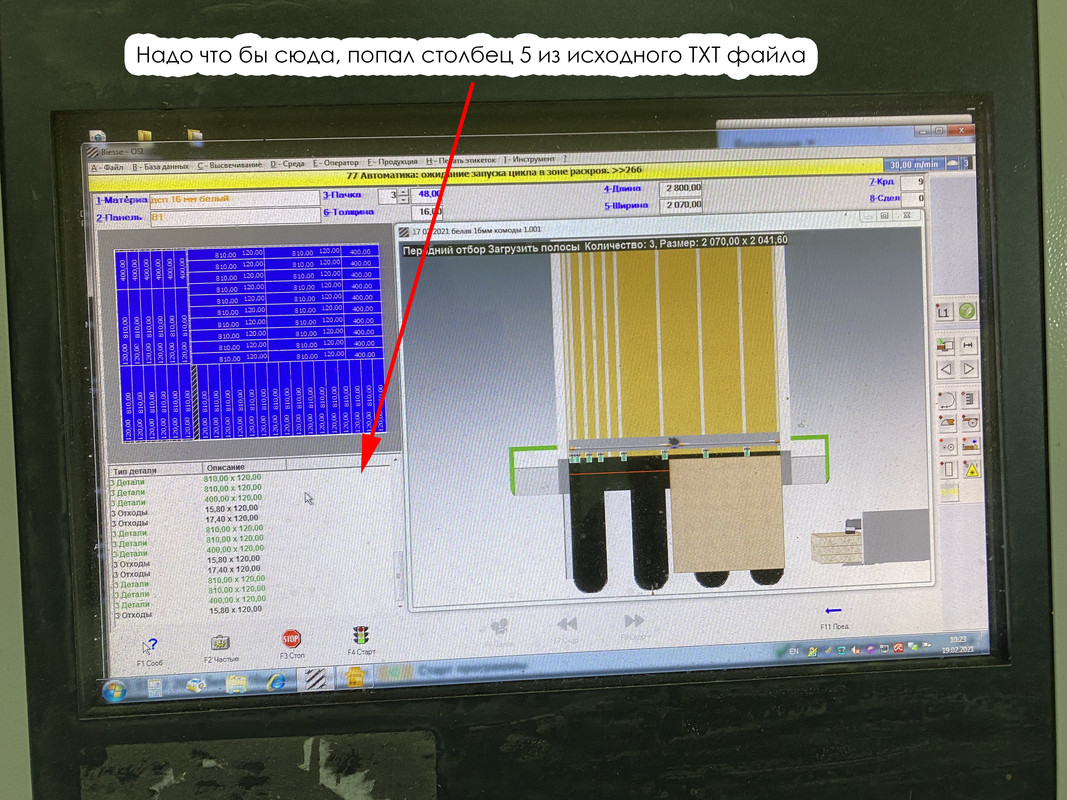Open the B - База данных menu
Screen dimensions: 1067x800
(x=161, y=165)
